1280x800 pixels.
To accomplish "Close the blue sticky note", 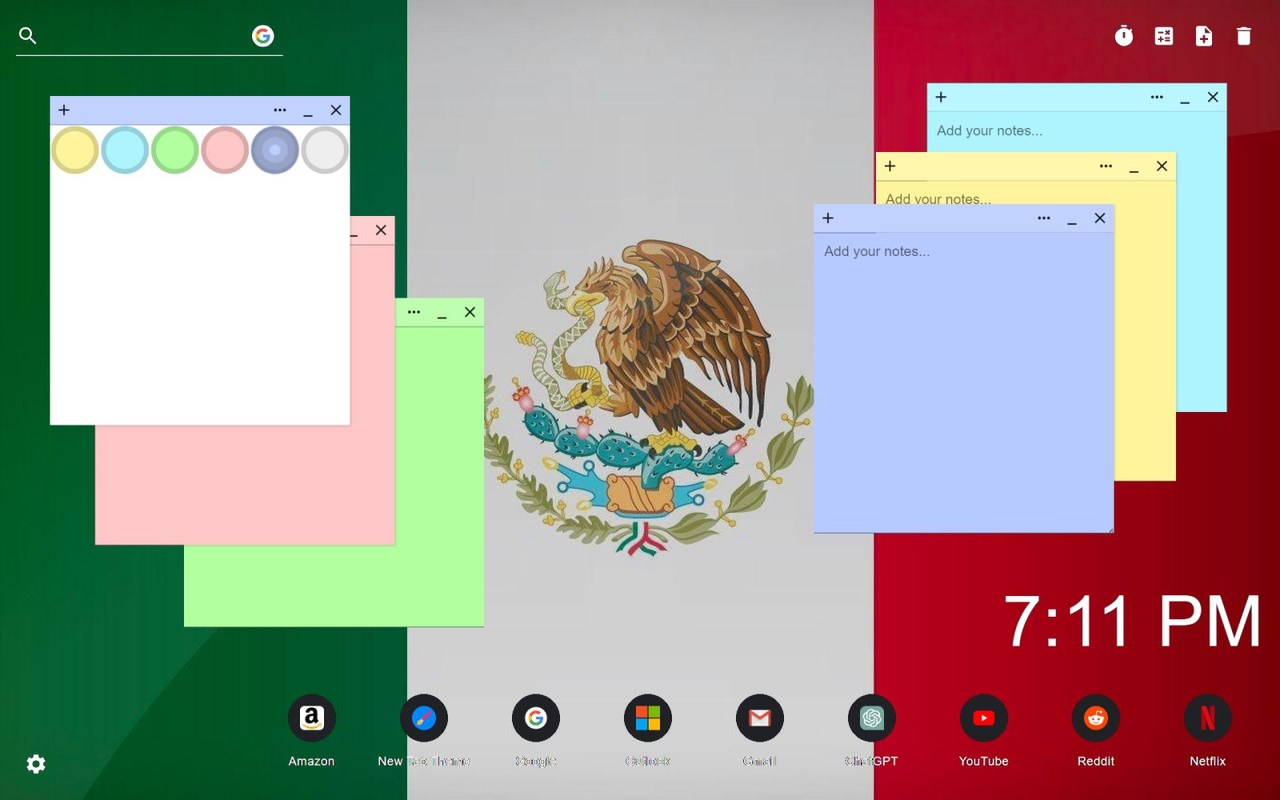I will click(1100, 218).
